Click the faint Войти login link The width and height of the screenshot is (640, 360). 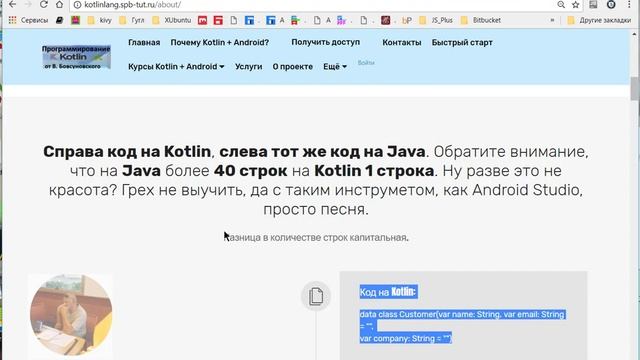click(366, 63)
